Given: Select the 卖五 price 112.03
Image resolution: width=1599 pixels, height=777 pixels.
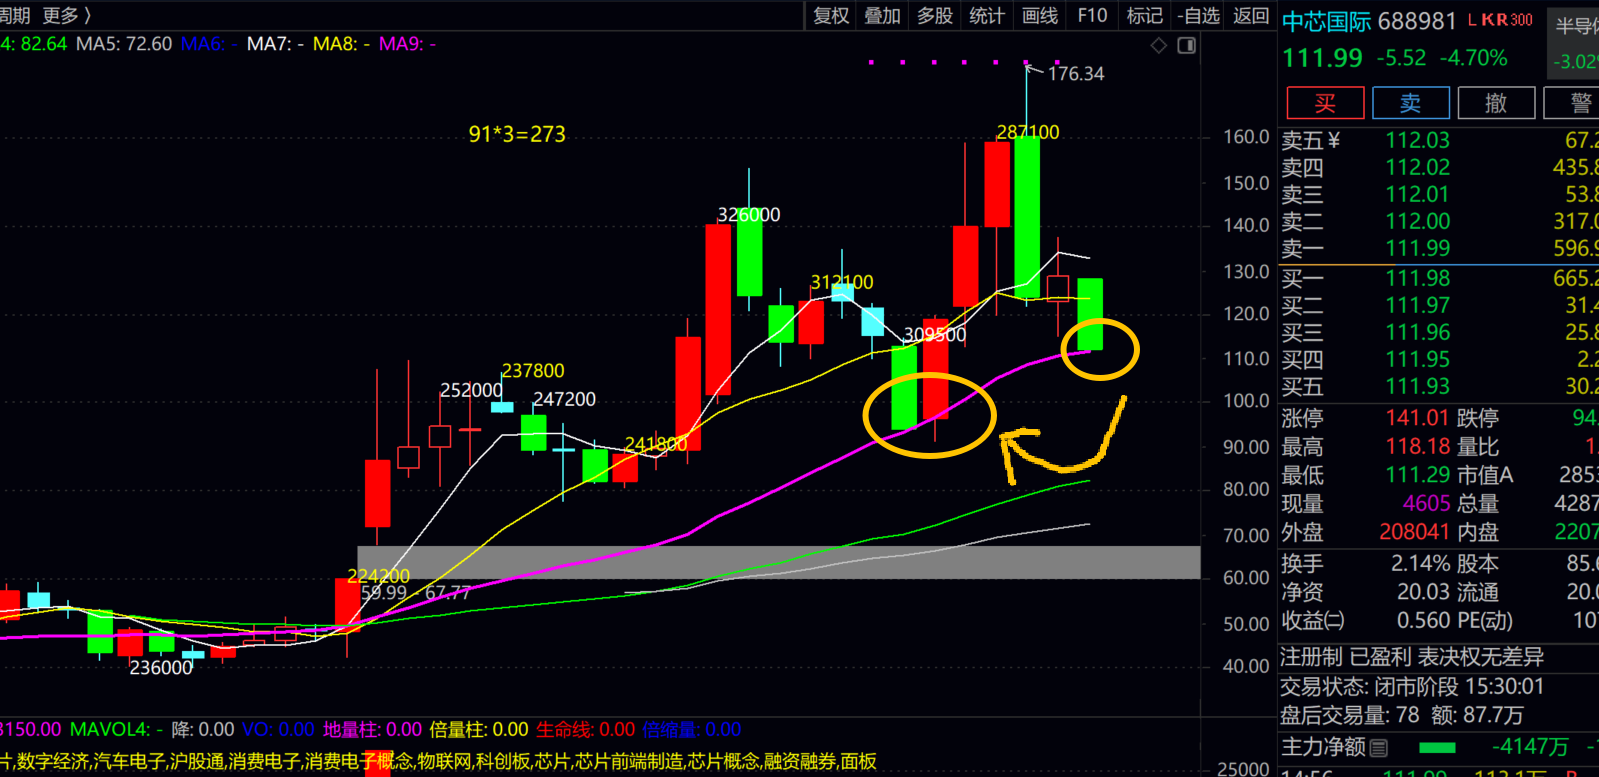Looking at the screenshot, I should click(1418, 140).
